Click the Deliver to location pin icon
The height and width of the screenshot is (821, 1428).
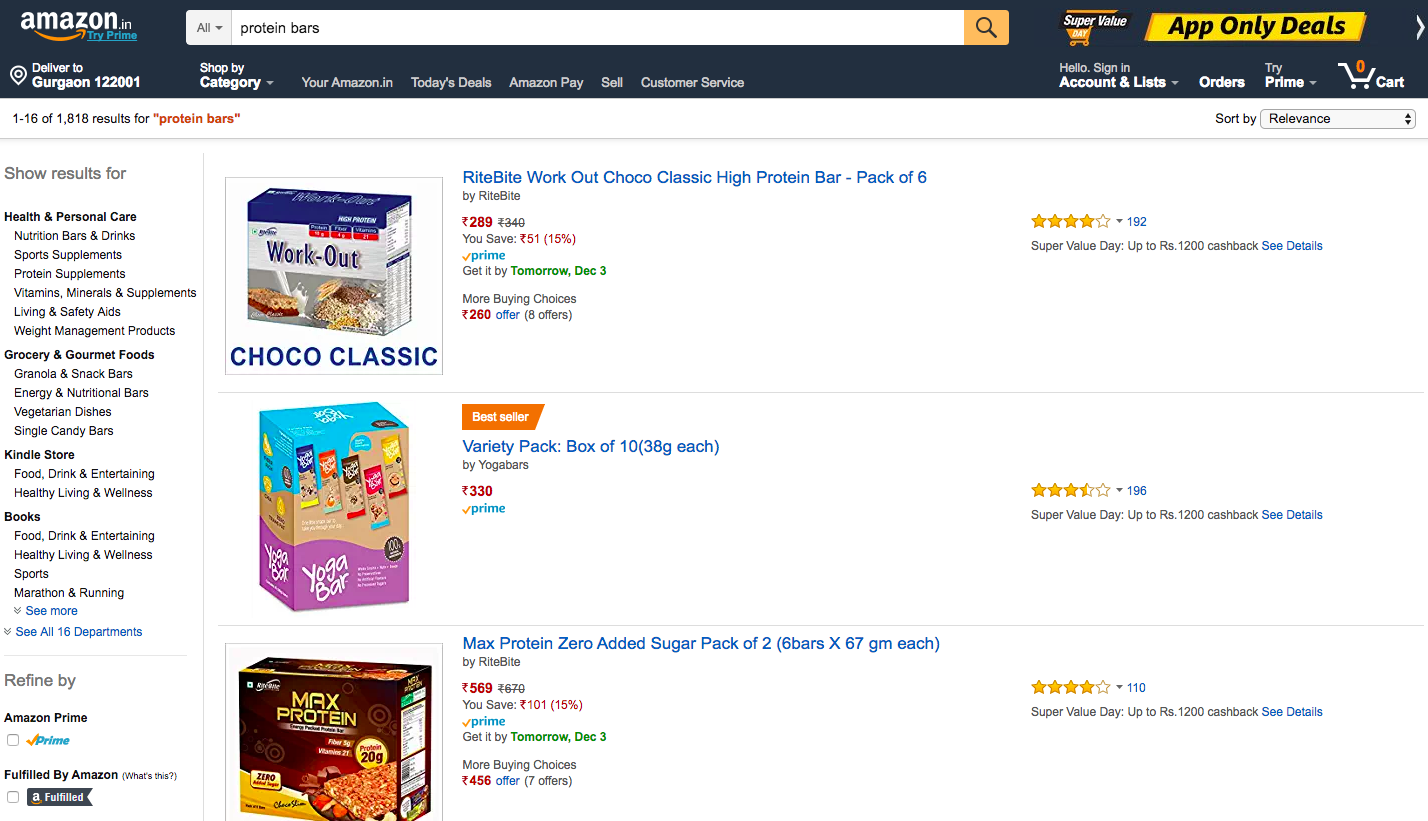[x=17, y=76]
